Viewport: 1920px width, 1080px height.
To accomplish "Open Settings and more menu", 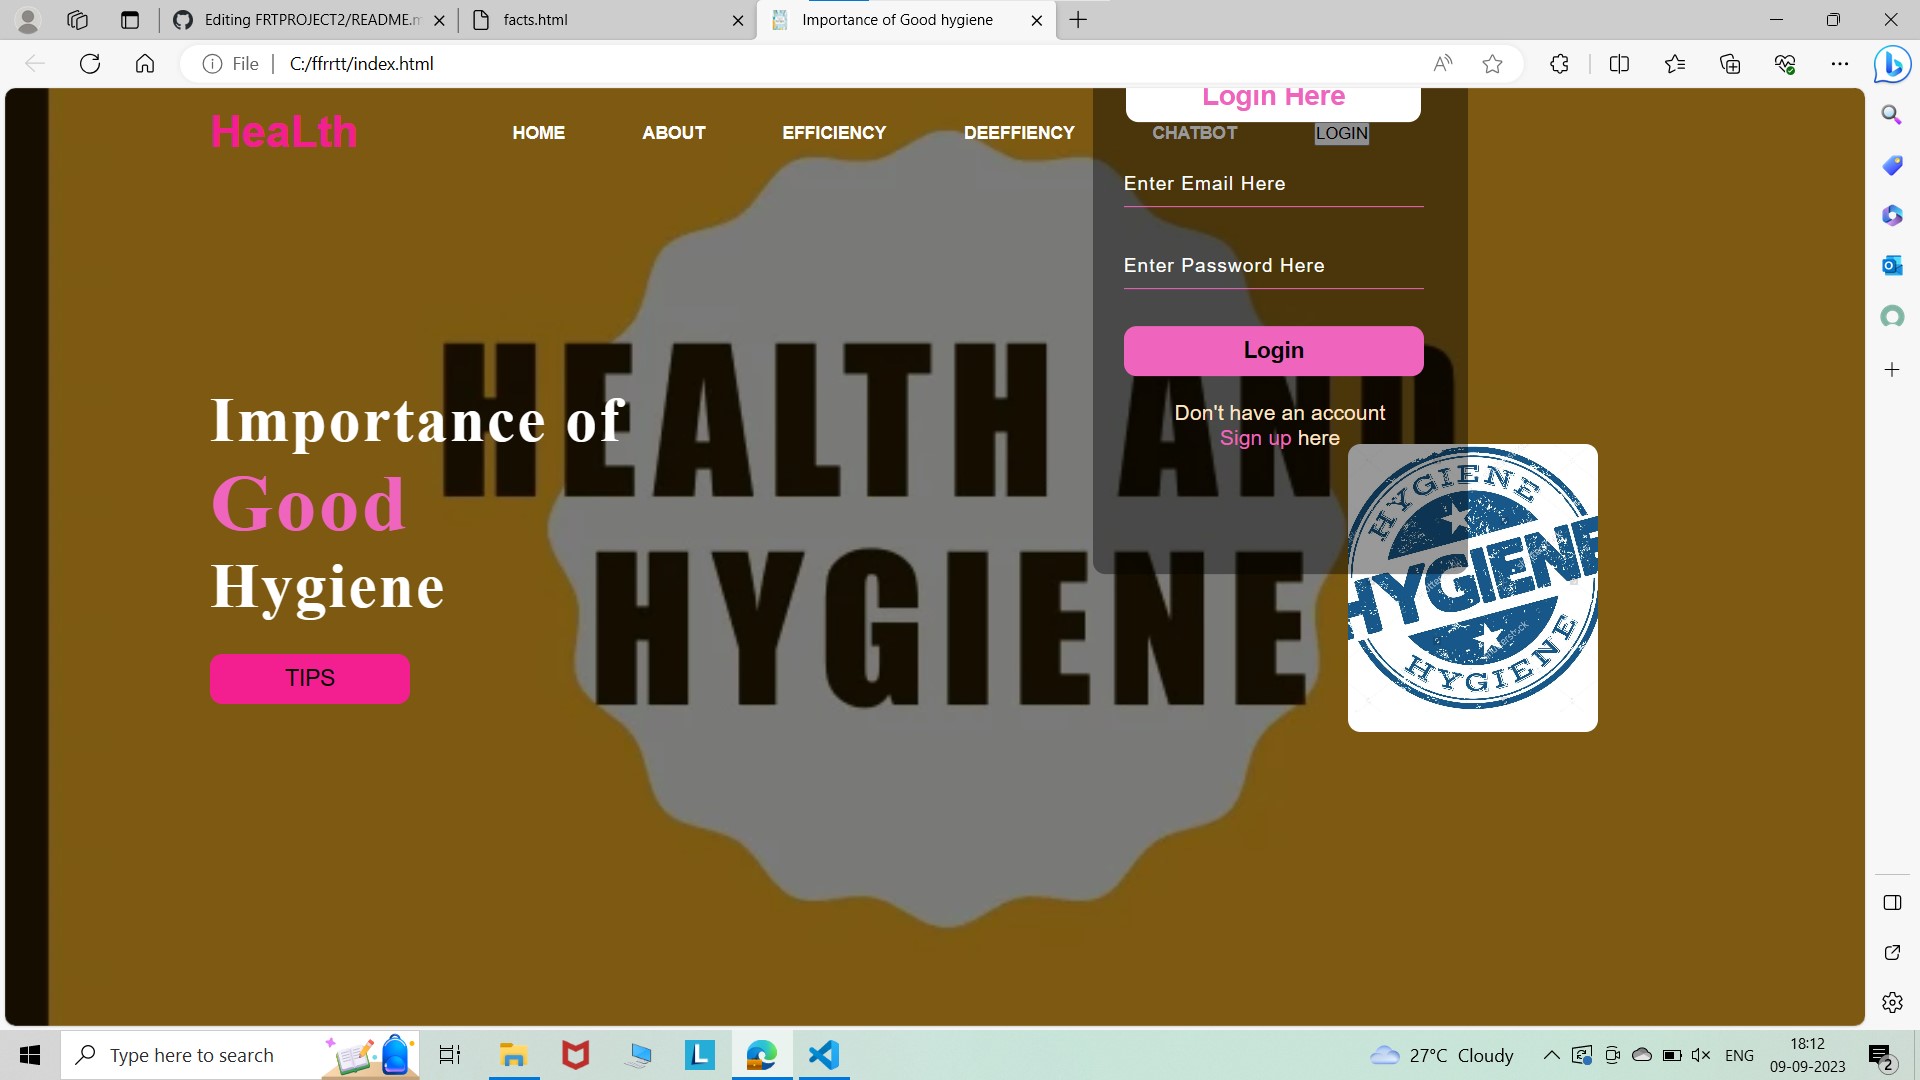I will point(1839,64).
